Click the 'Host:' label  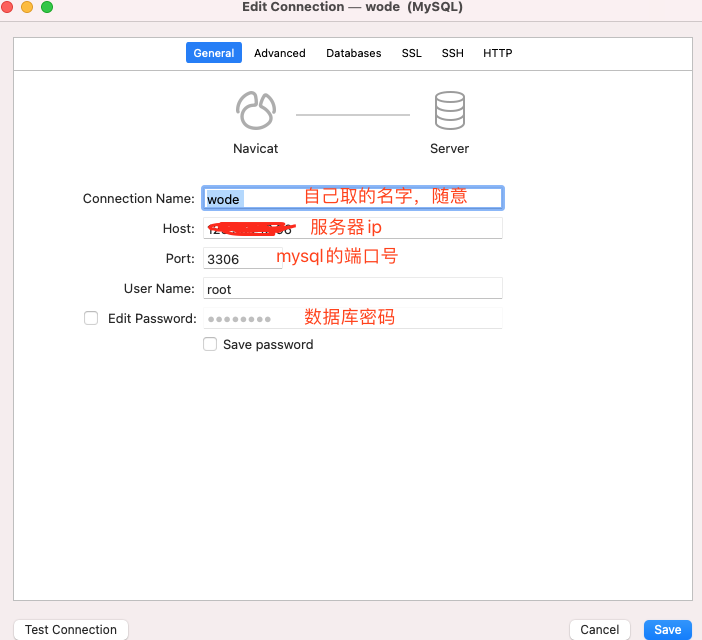[179, 228]
